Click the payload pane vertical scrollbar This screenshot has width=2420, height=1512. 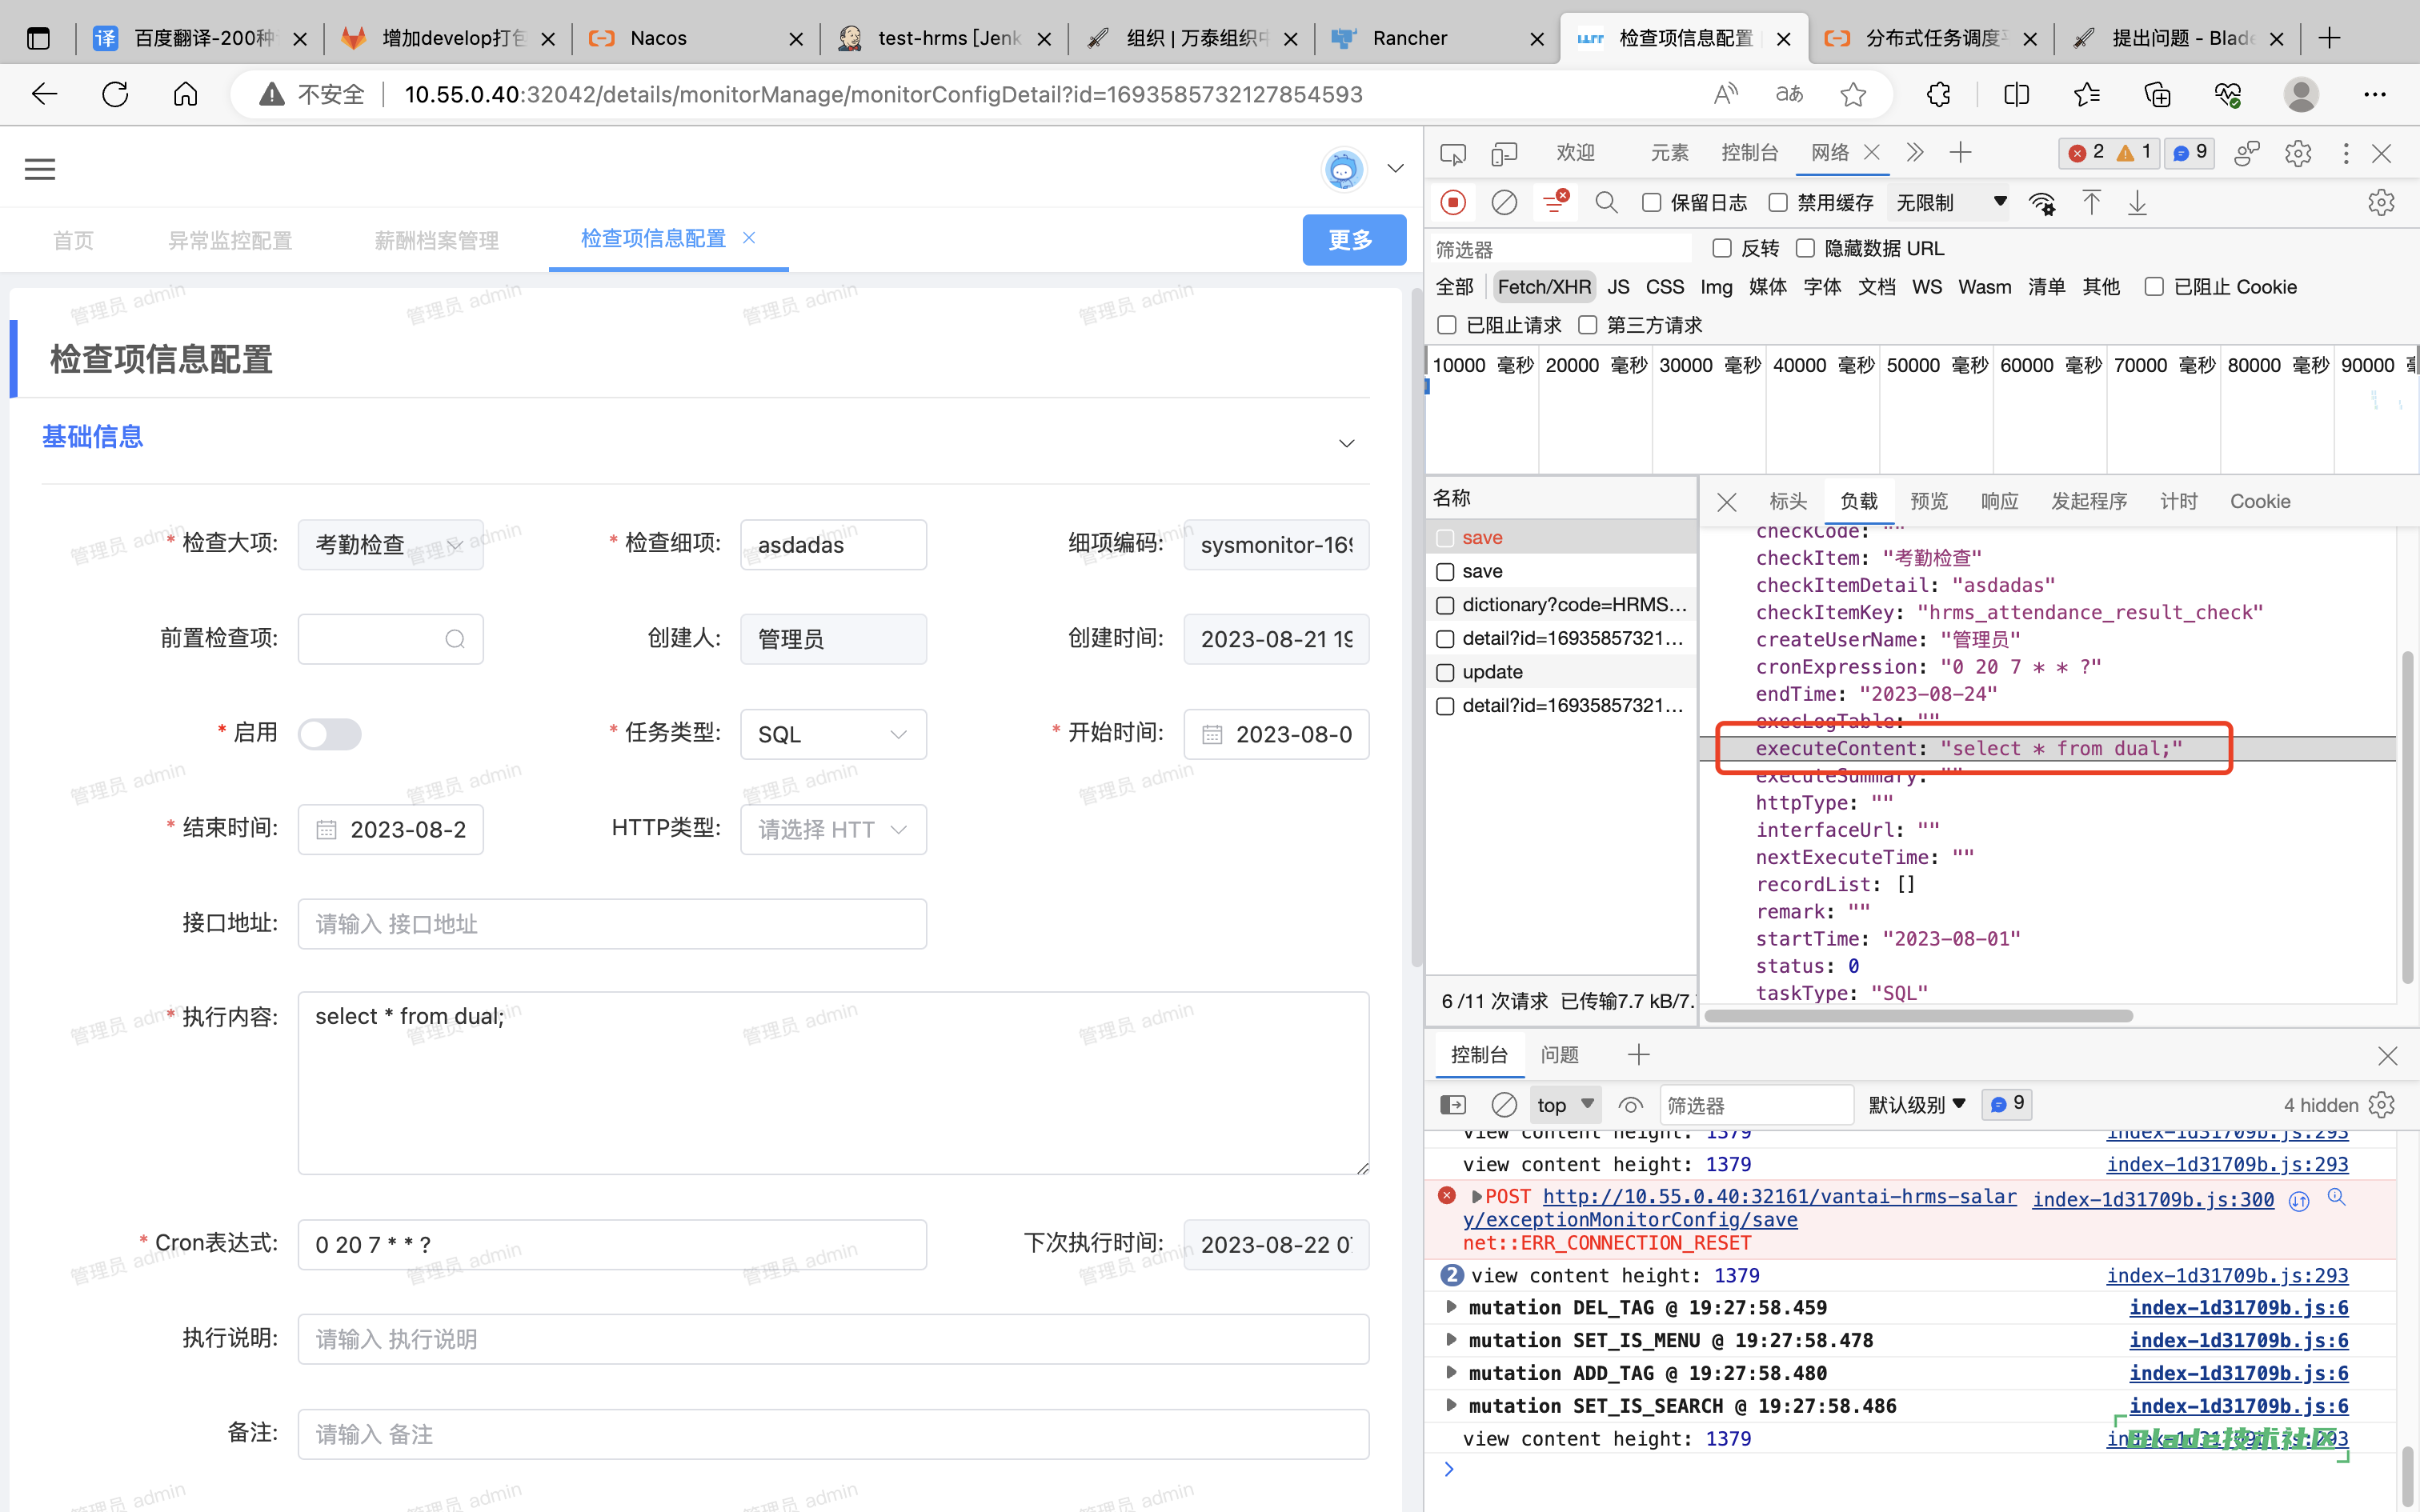point(2407,817)
